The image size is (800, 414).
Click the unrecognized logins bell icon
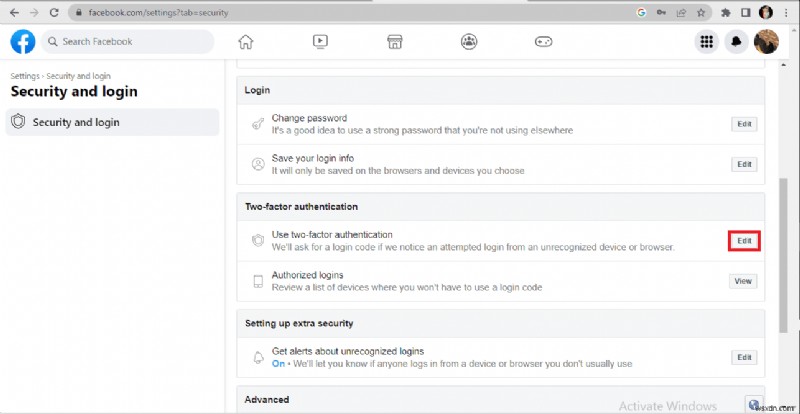pyautogui.click(x=259, y=357)
